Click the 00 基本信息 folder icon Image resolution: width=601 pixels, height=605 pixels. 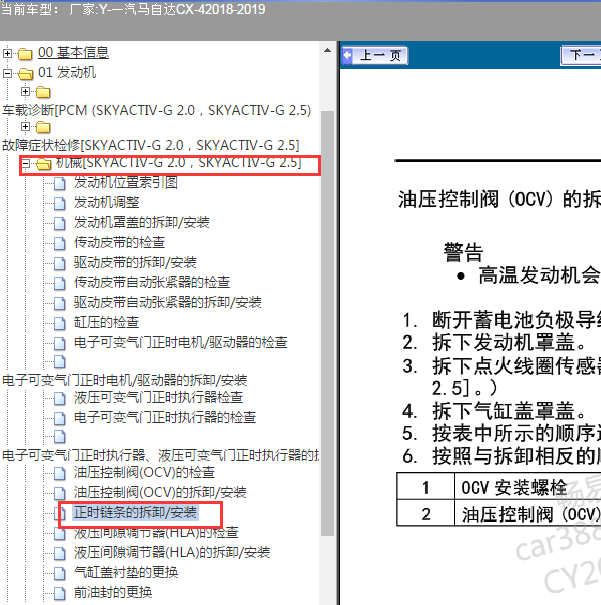pos(25,54)
